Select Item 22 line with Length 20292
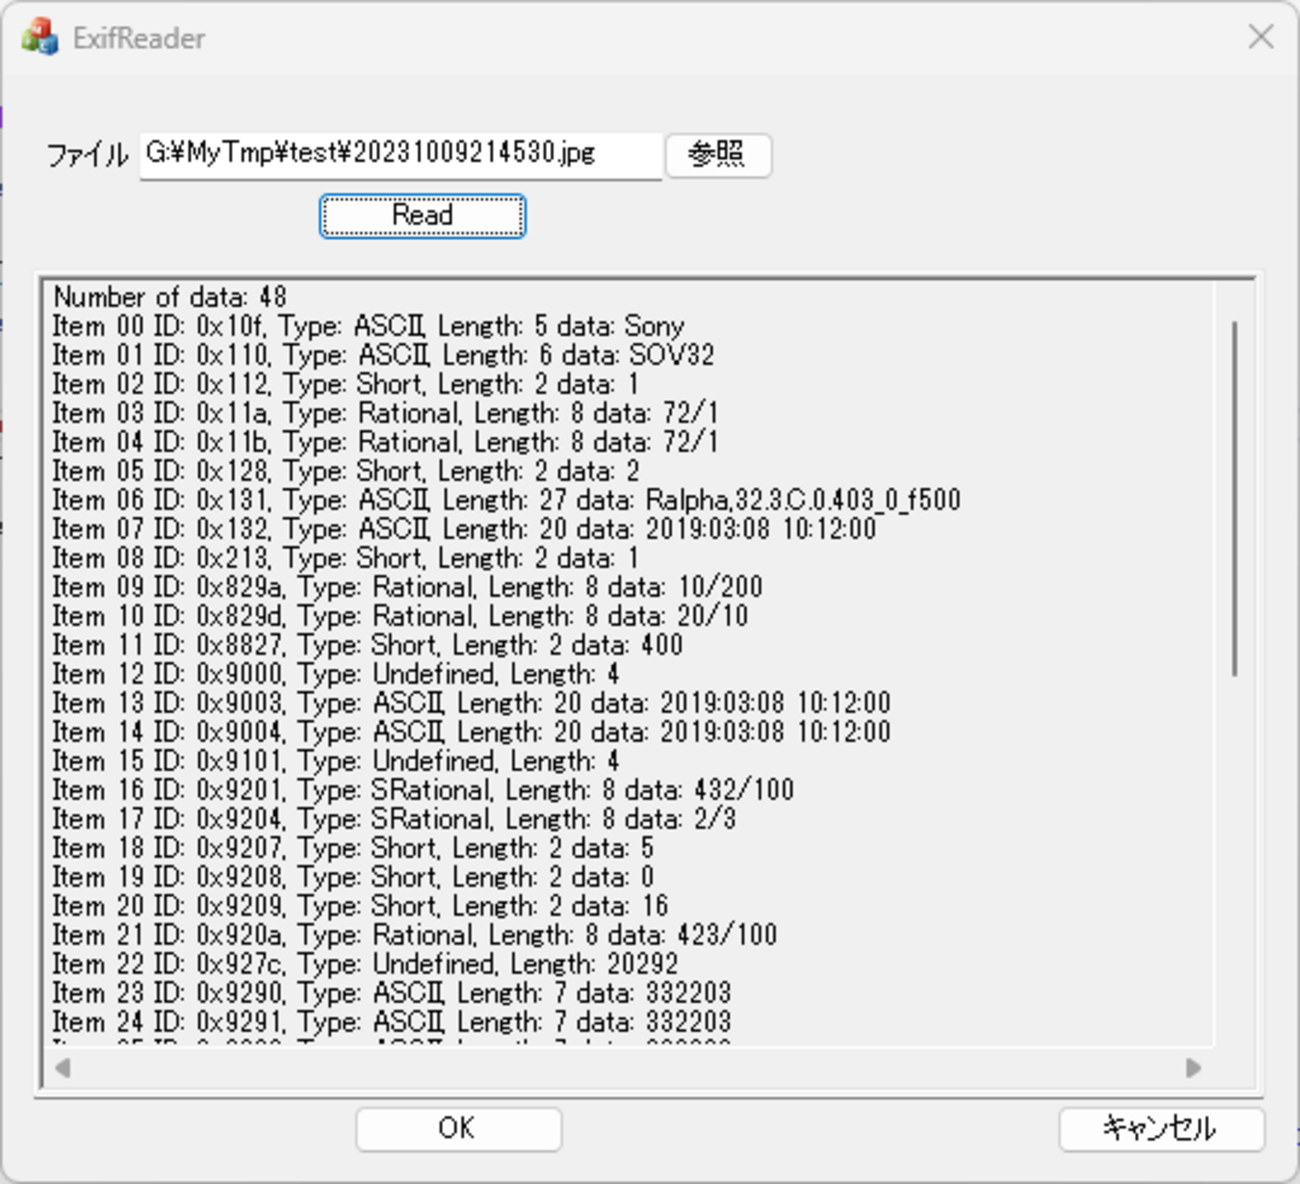 pyautogui.click(x=365, y=964)
